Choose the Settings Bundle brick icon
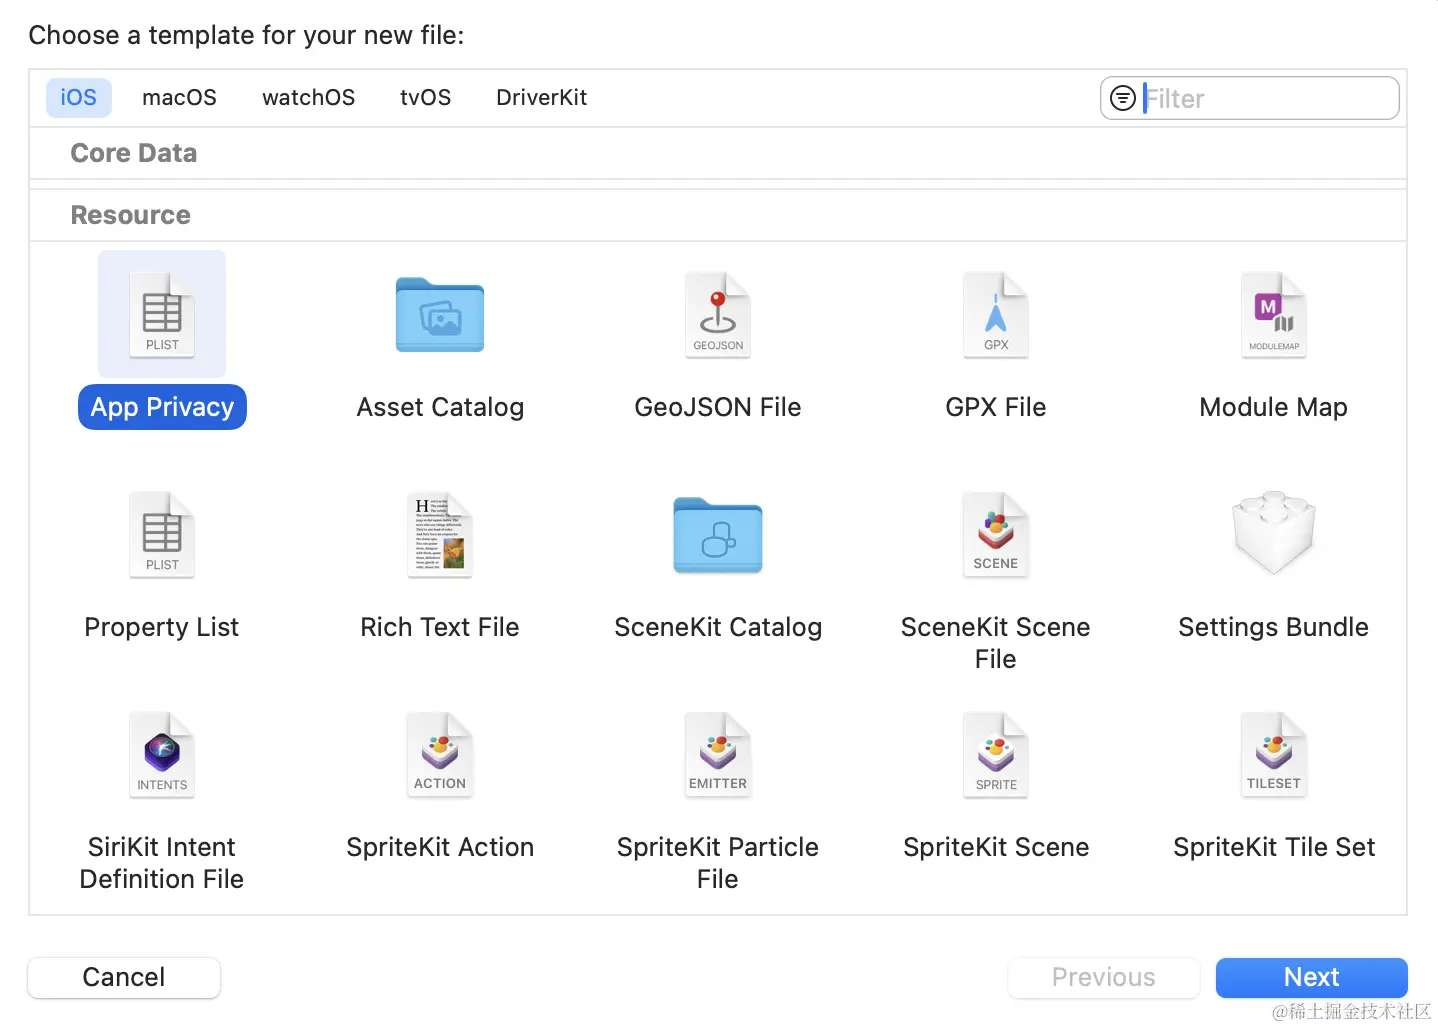Viewport: 1438px width, 1028px height. (1274, 532)
